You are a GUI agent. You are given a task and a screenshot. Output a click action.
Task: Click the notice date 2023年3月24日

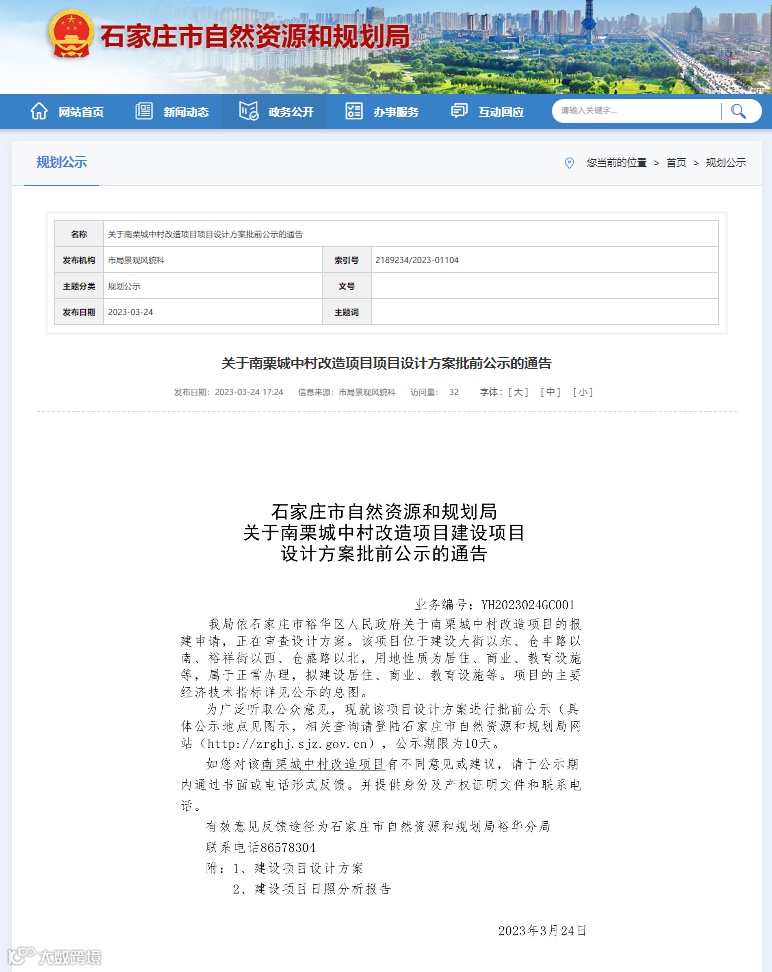(542, 930)
